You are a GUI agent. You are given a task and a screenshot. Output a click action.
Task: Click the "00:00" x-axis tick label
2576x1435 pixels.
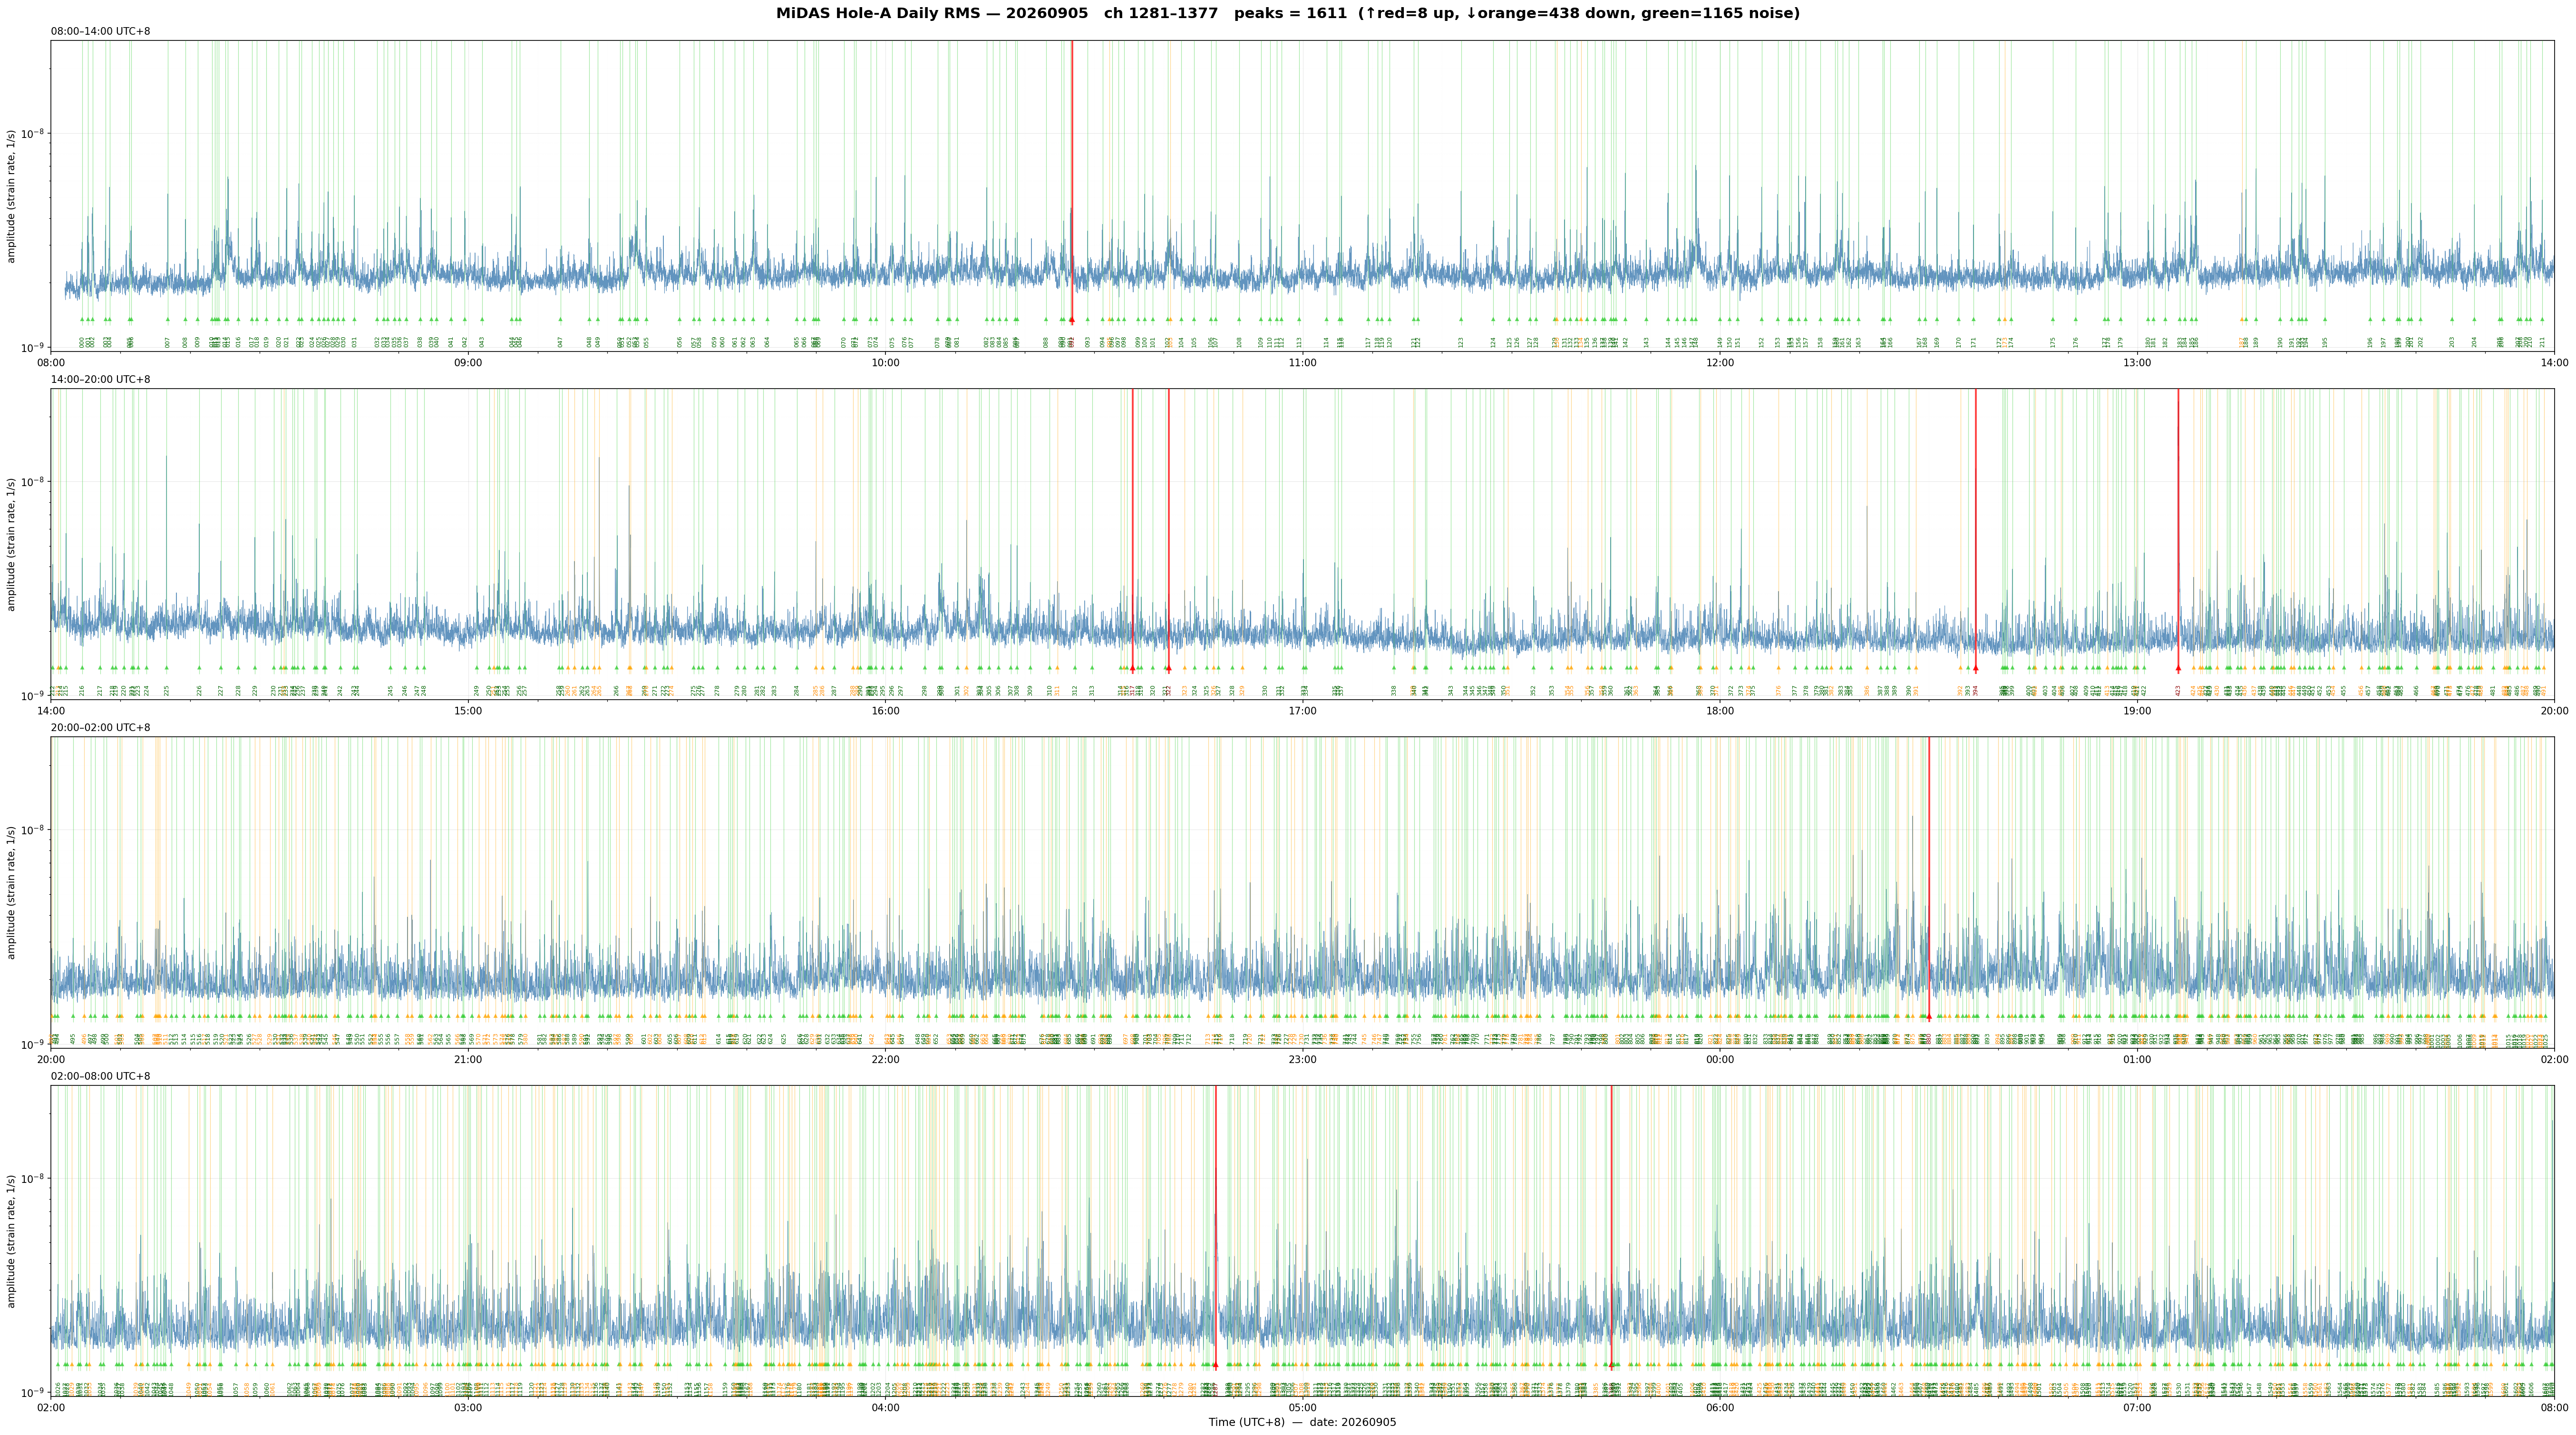pos(1720,1058)
